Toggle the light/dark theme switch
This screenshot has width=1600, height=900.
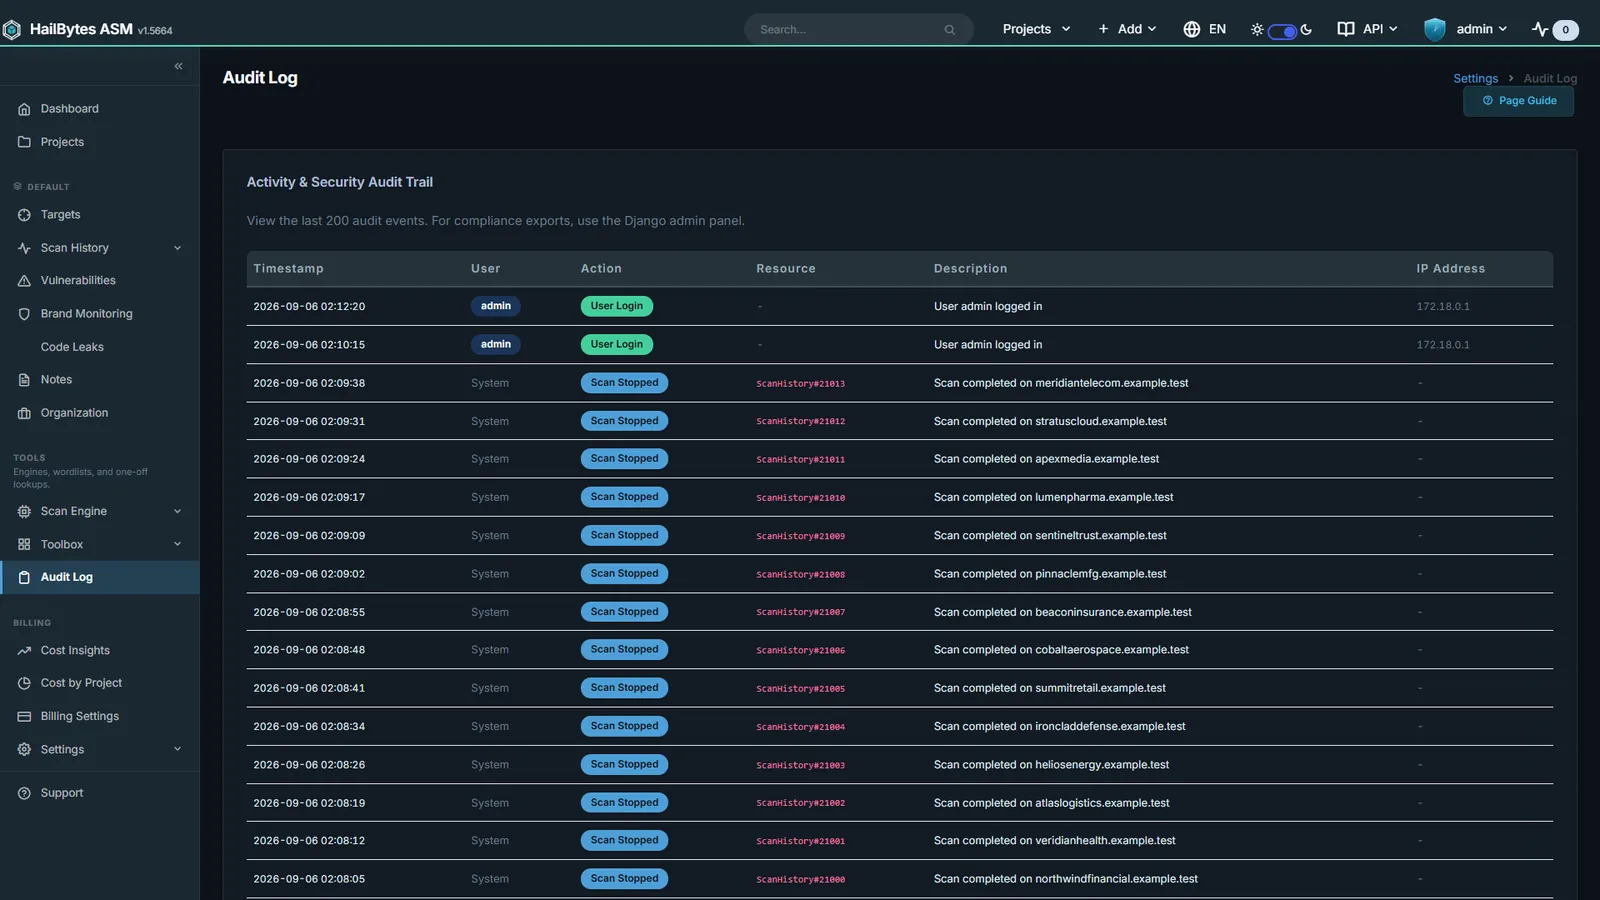1282,31
